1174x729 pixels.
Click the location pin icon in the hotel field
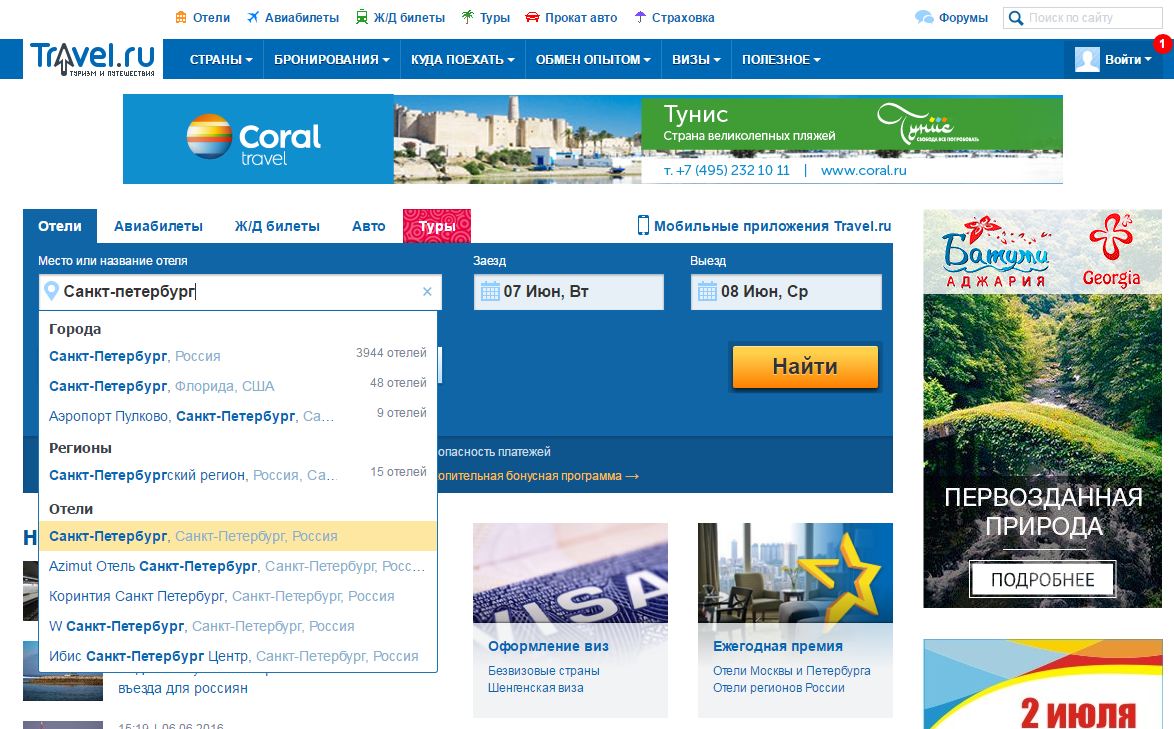click(51, 291)
